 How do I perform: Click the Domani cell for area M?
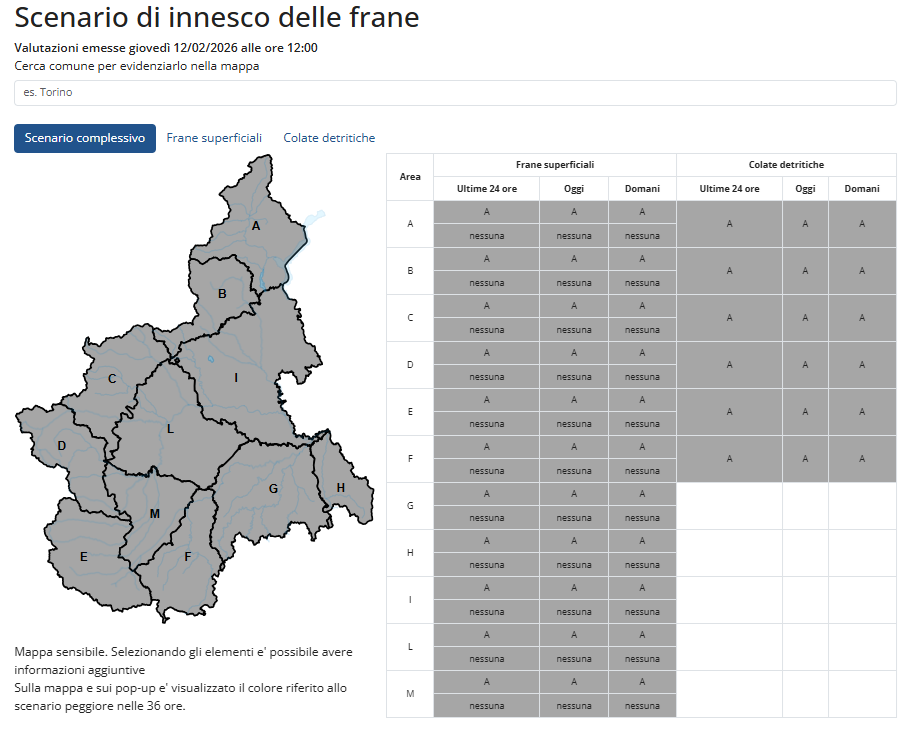(641, 681)
